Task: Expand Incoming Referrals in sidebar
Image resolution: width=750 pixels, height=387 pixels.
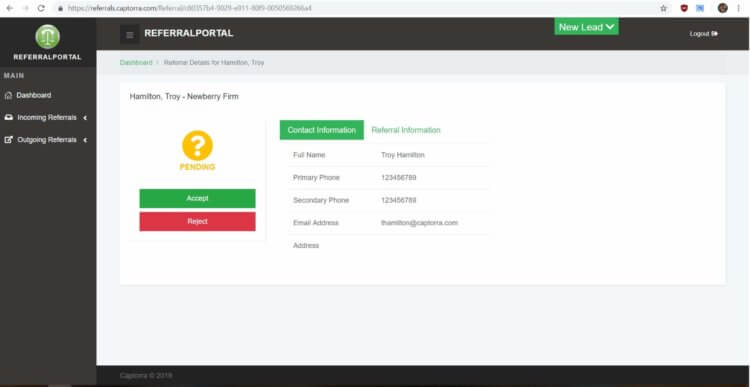Action: point(46,118)
